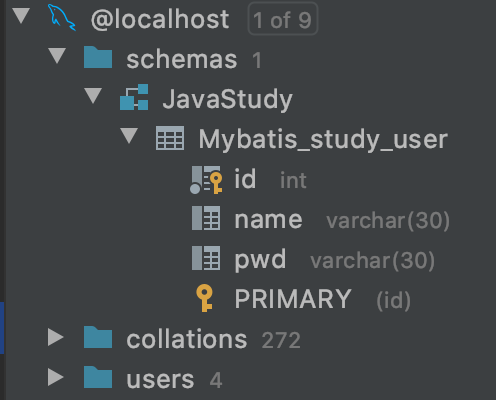
Task: Click the JavaStudy schema icon
Action: click(134, 97)
